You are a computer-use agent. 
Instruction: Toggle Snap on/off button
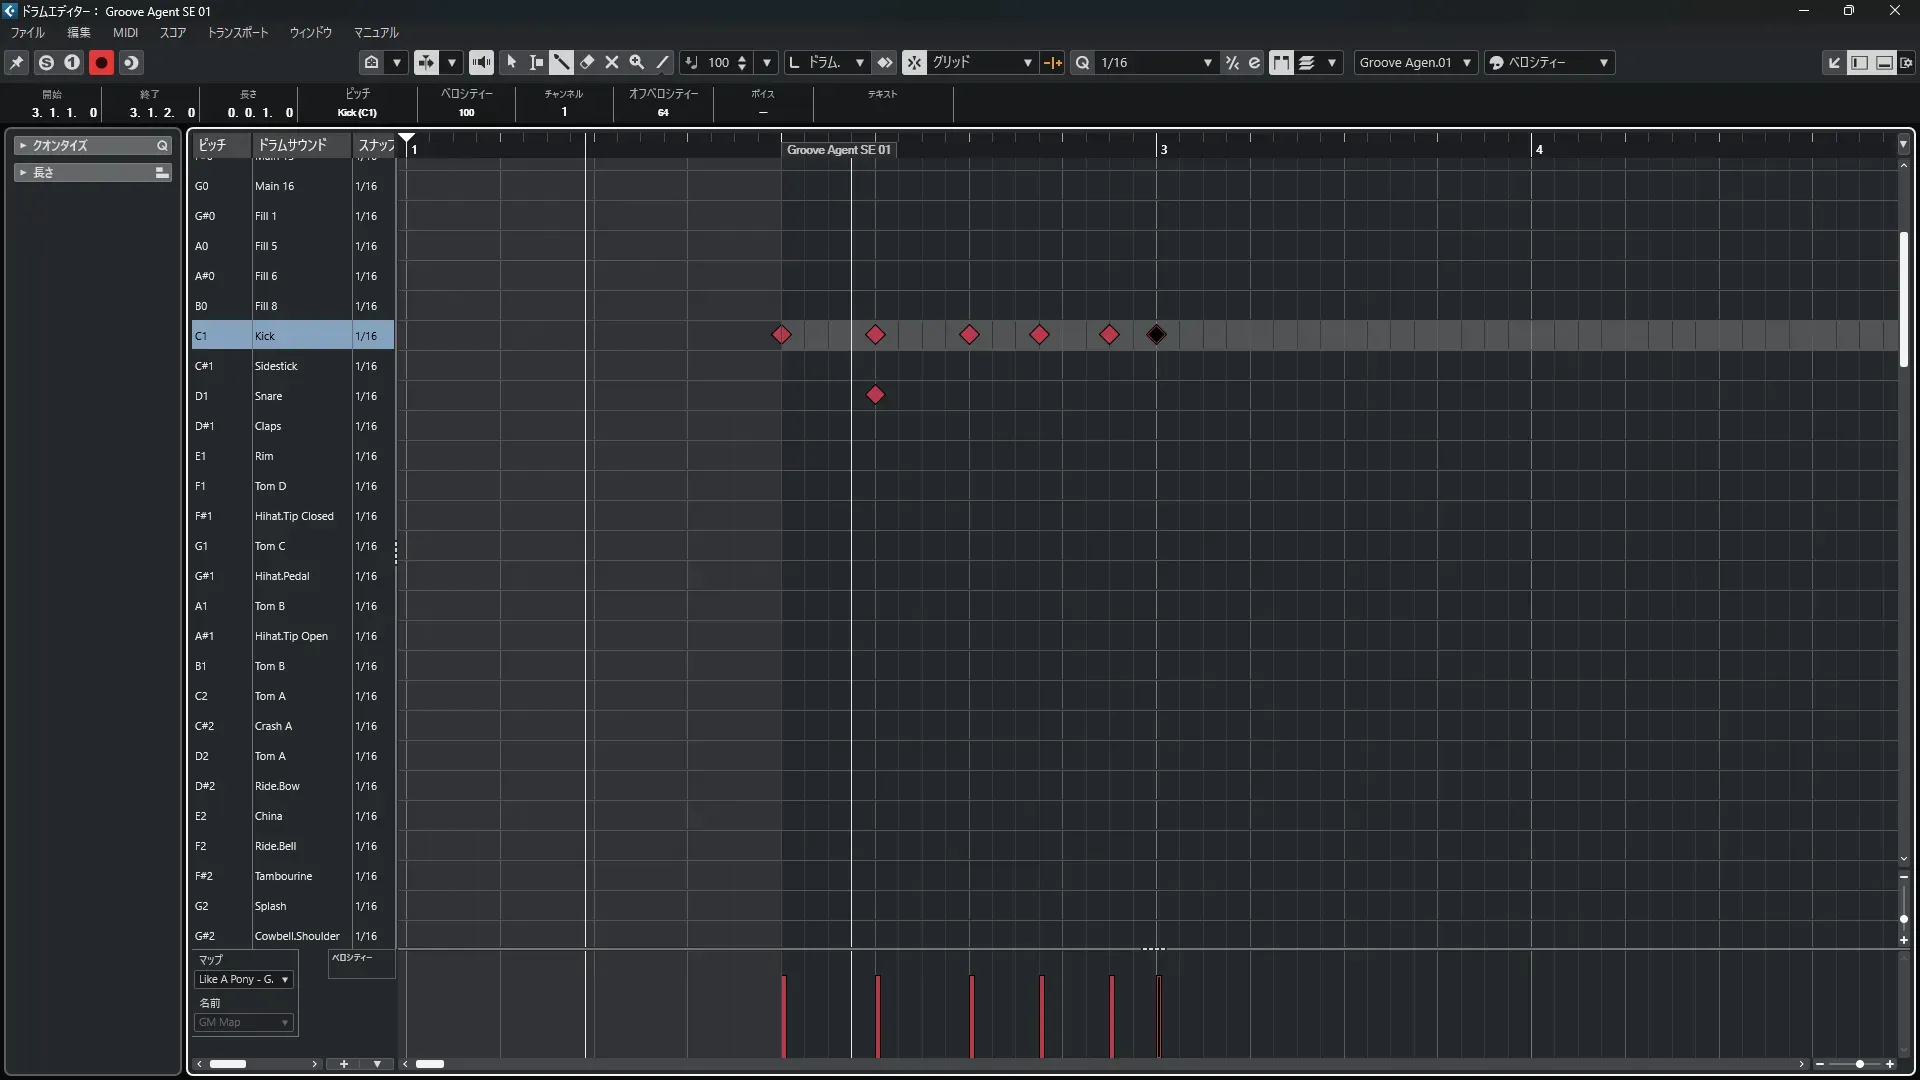(914, 62)
